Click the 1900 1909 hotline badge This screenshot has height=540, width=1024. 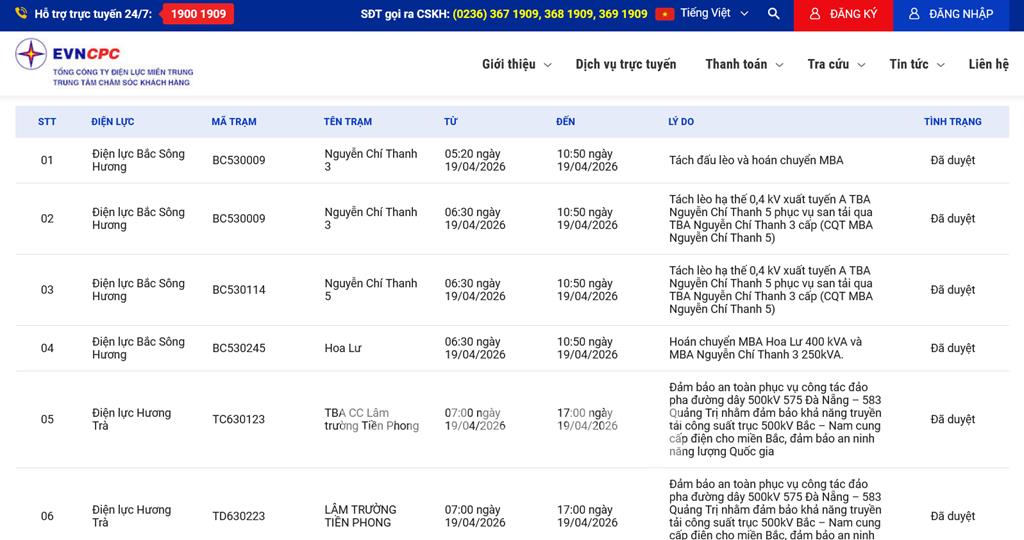tap(197, 14)
